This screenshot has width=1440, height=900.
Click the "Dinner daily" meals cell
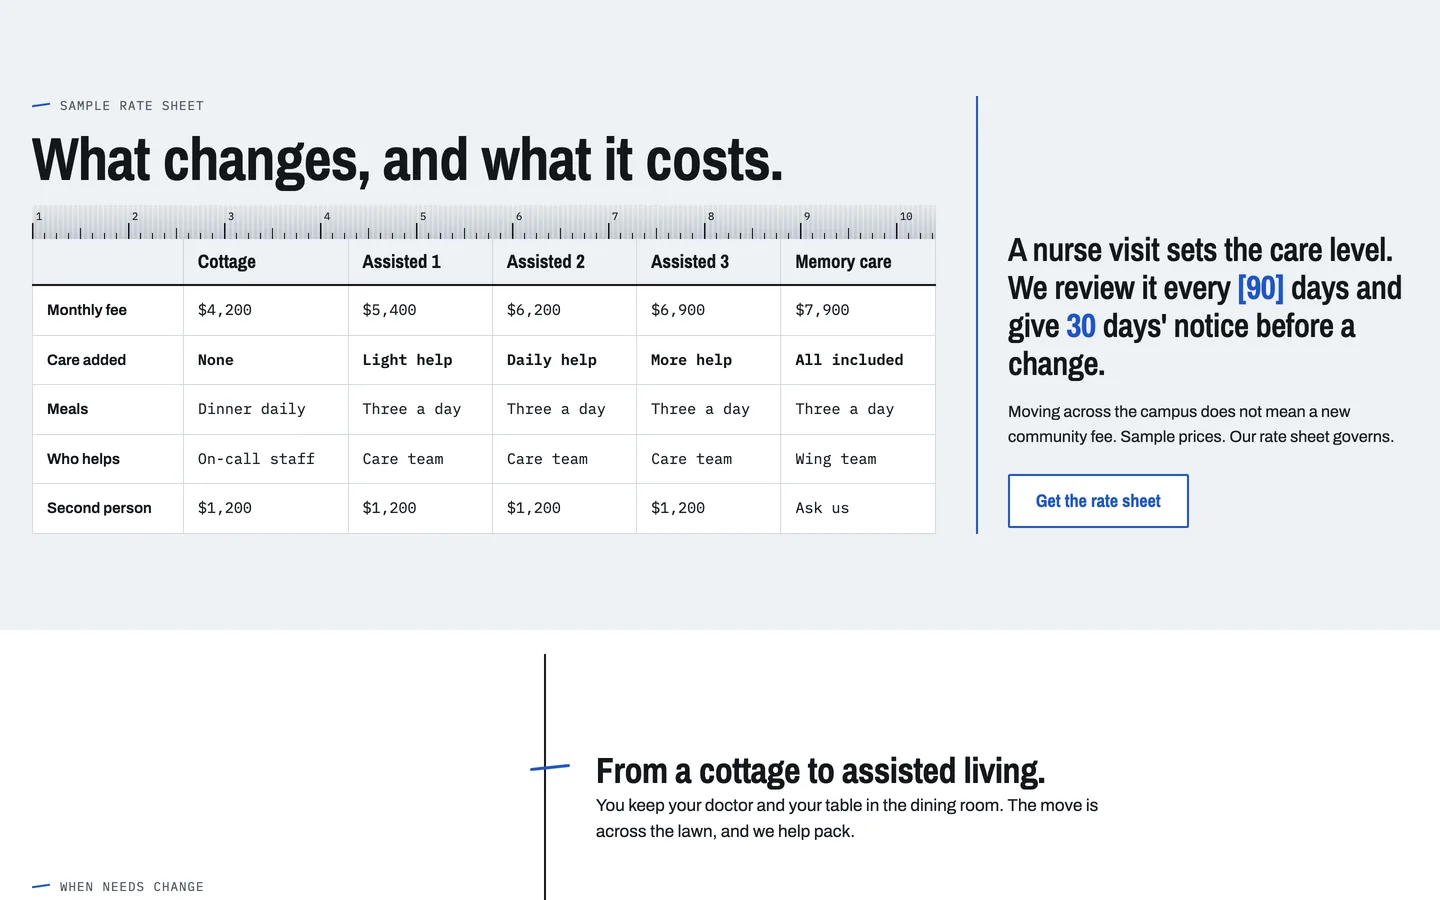(266, 409)
